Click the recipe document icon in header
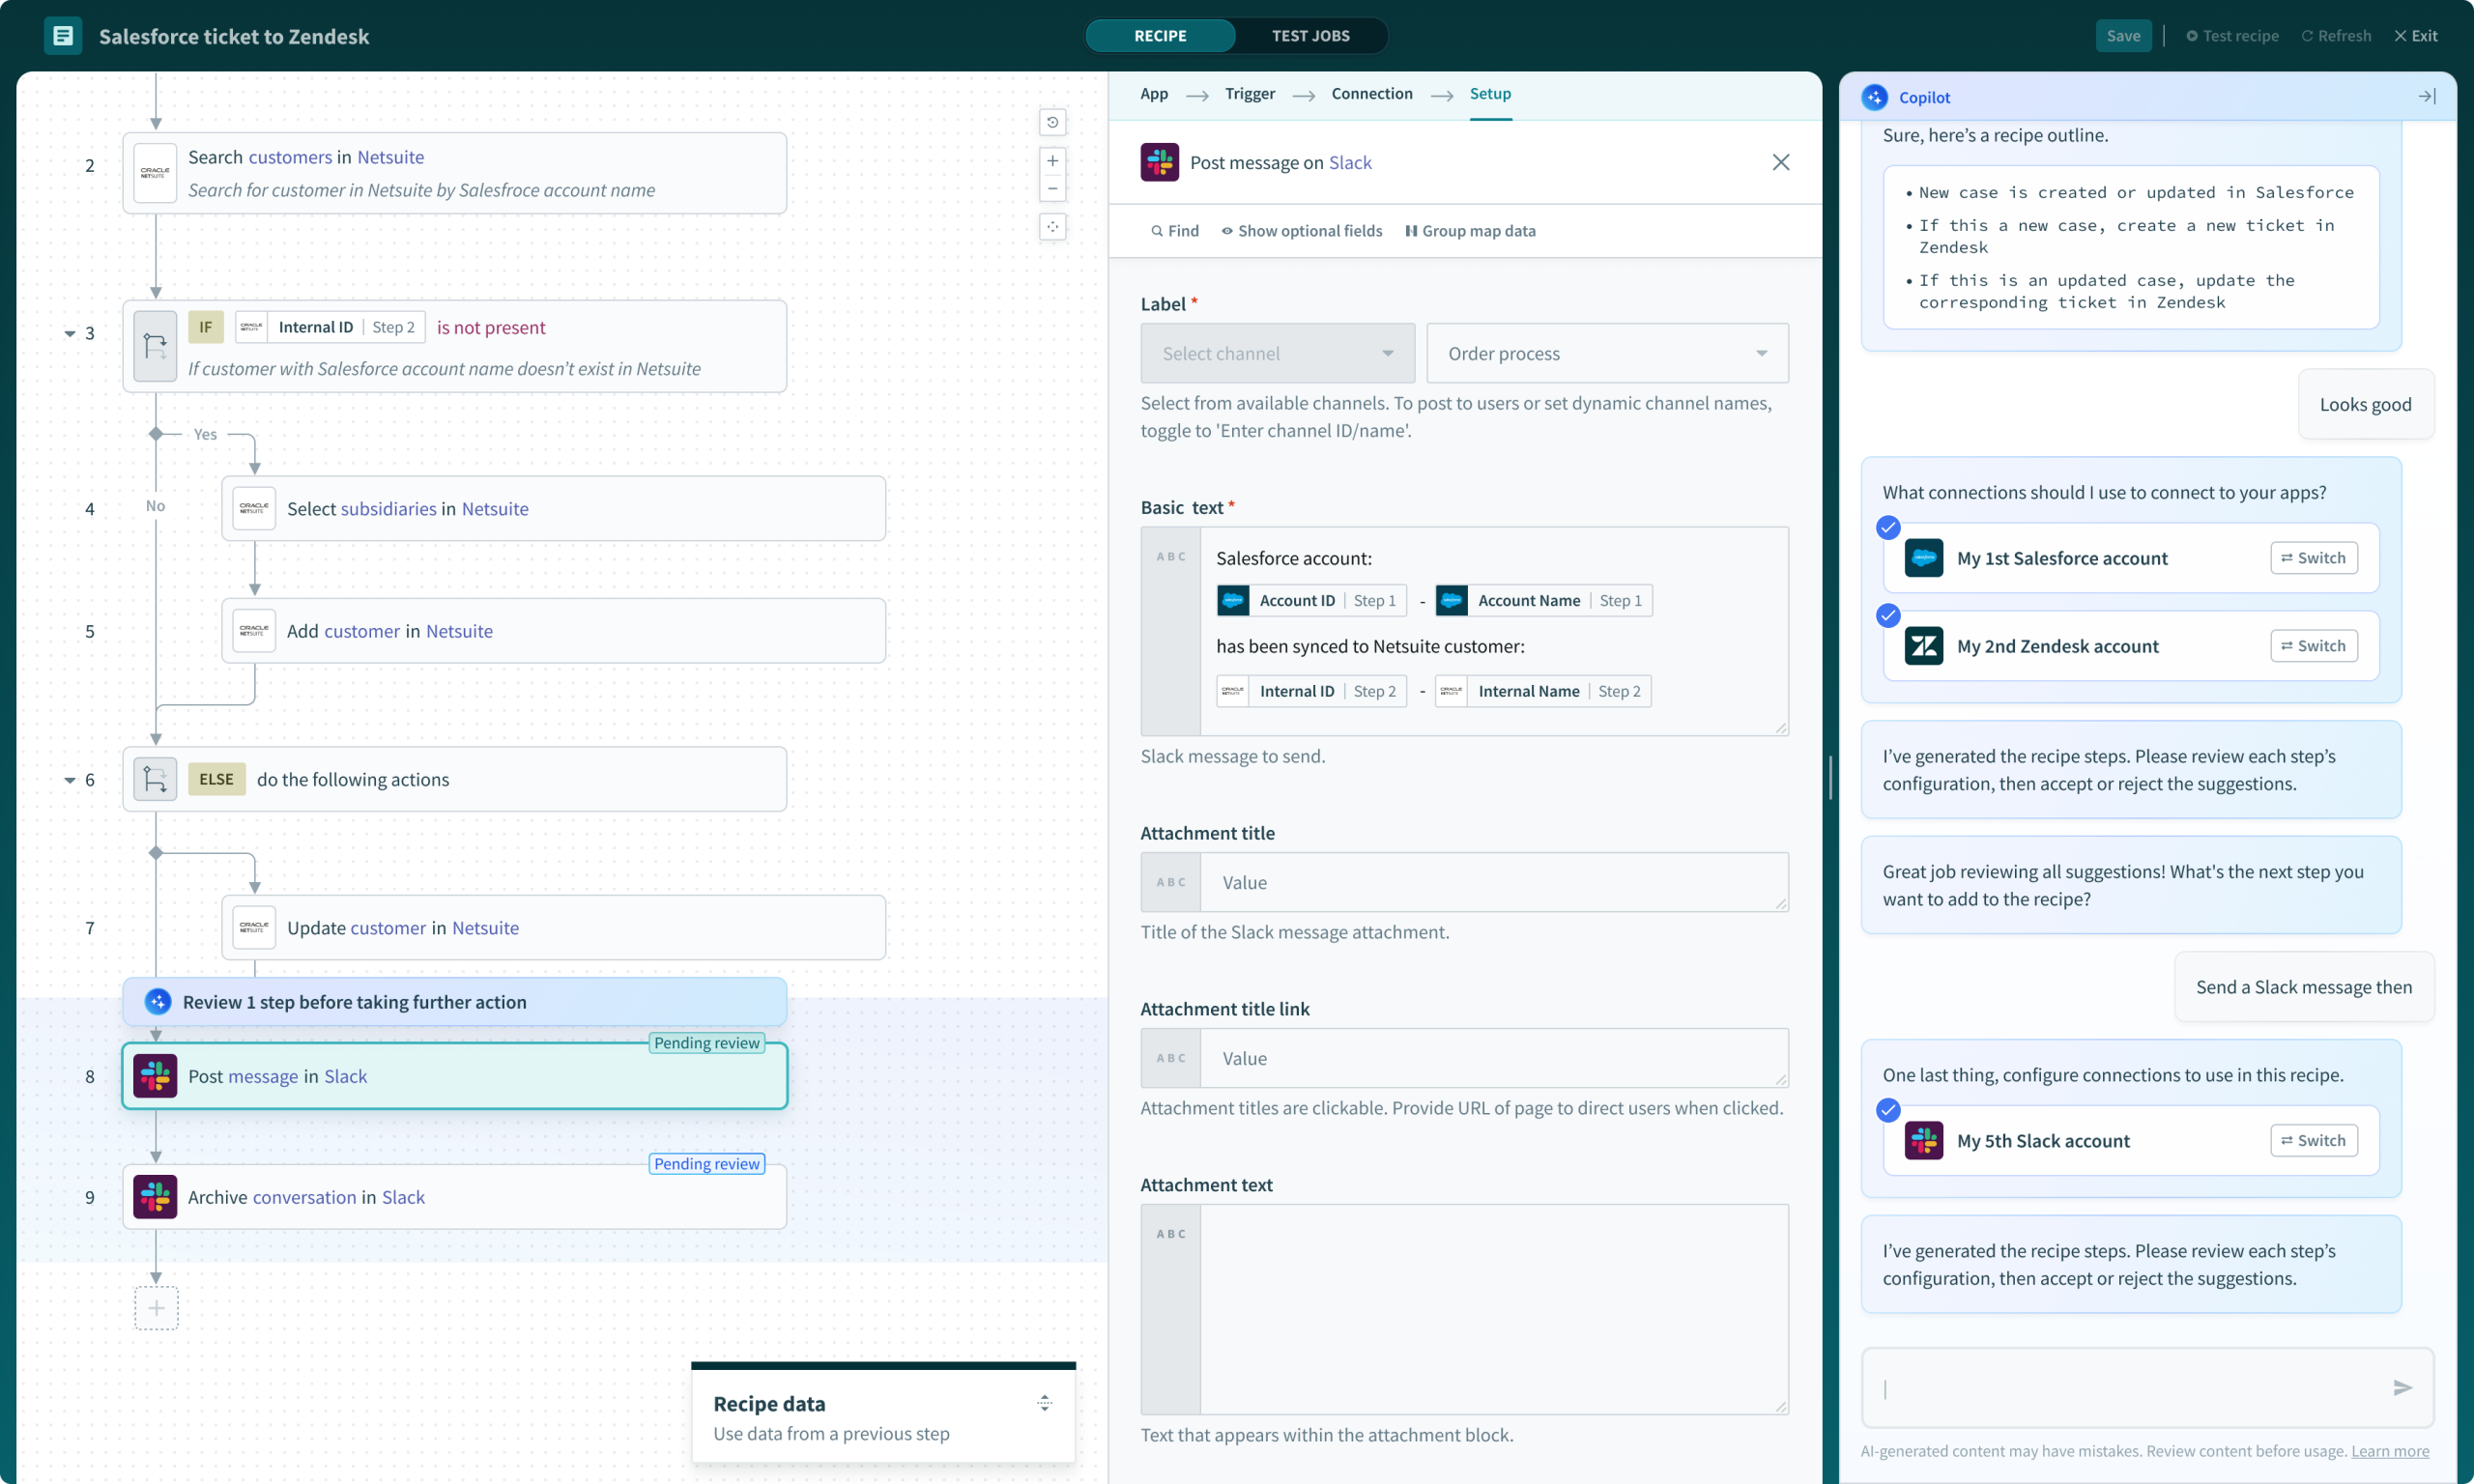 click(x=63, y=36)
